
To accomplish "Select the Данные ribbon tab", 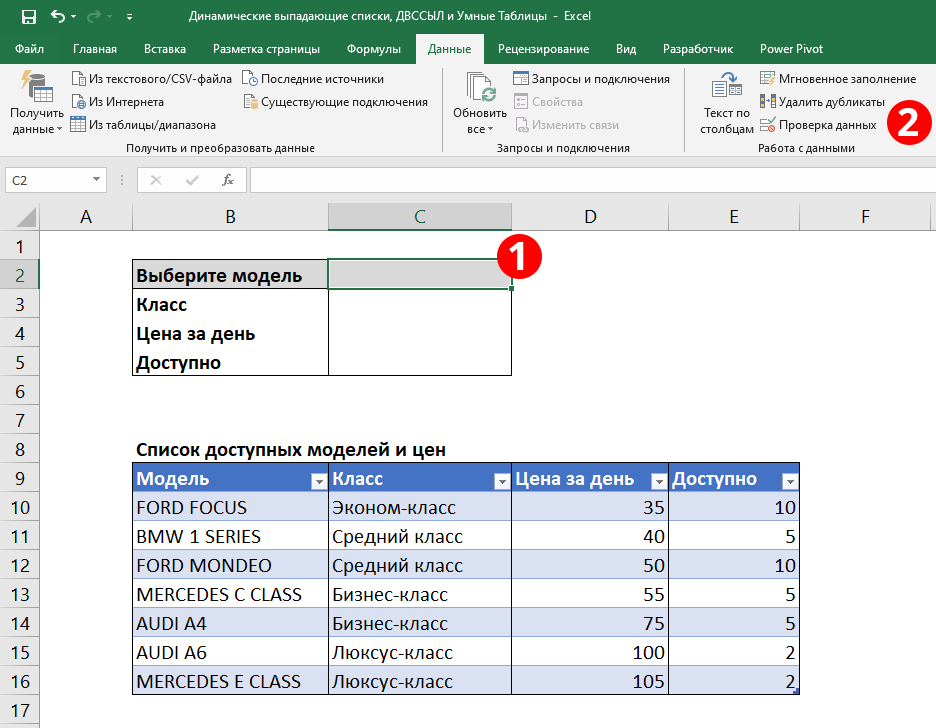I will 449,49.
